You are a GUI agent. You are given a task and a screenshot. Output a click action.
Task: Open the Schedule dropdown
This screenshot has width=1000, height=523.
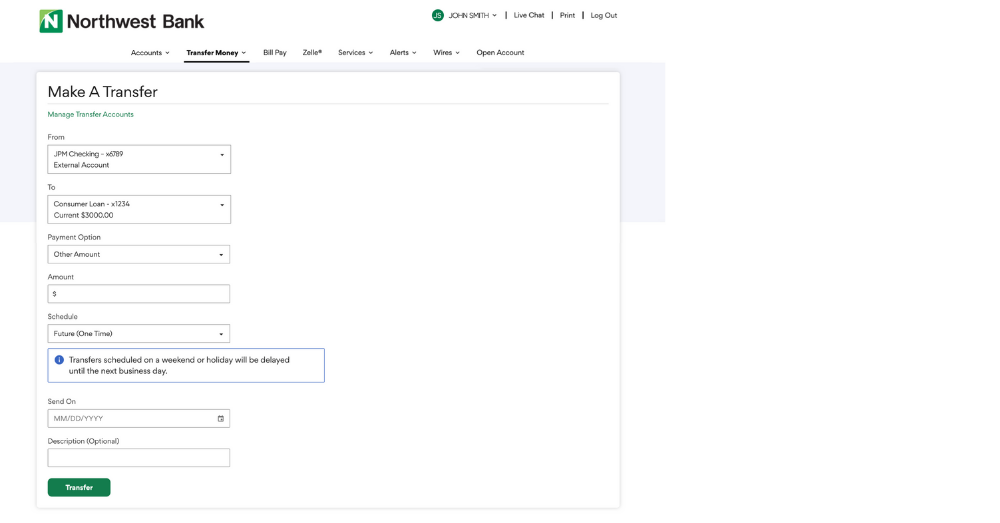[x=139, y=334]
